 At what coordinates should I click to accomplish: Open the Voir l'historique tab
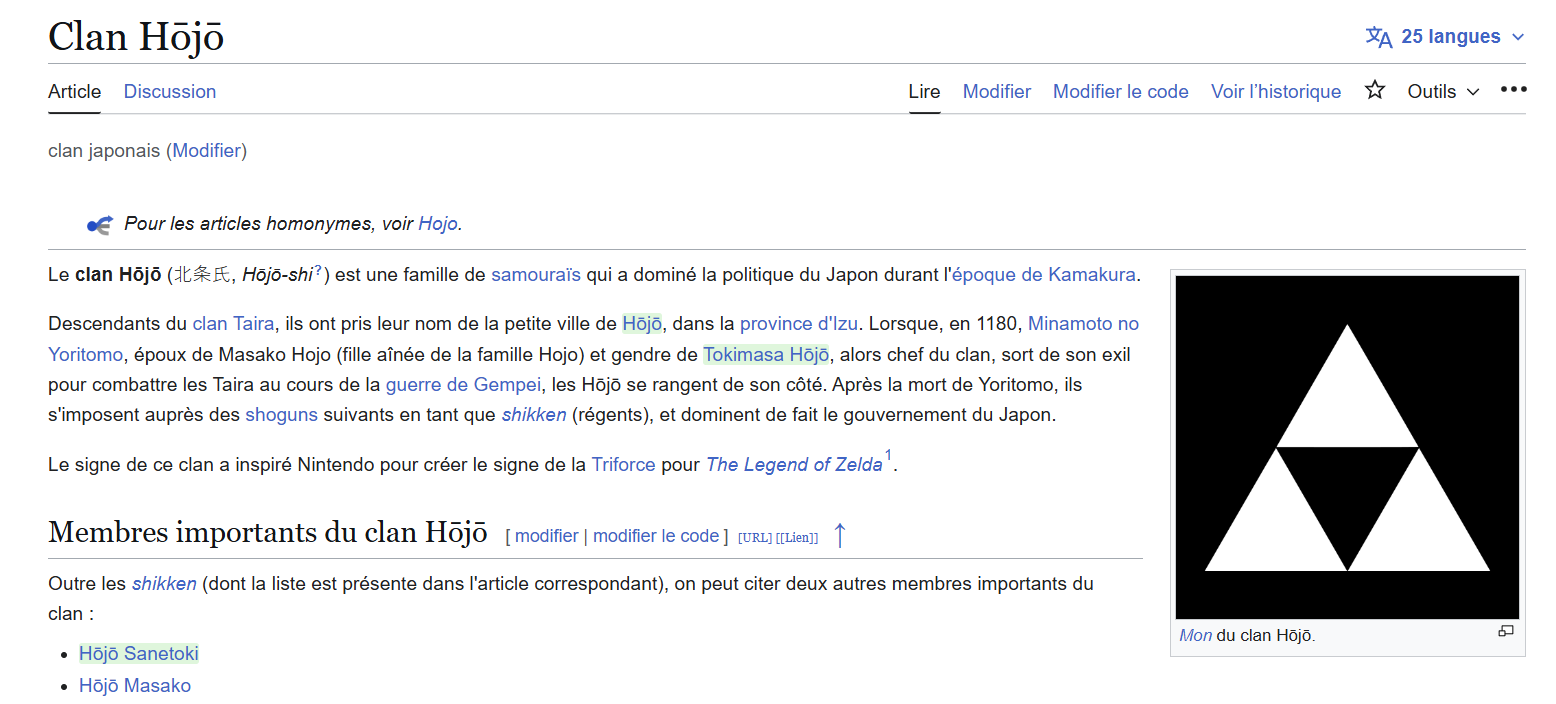(x=1275, y=91)
